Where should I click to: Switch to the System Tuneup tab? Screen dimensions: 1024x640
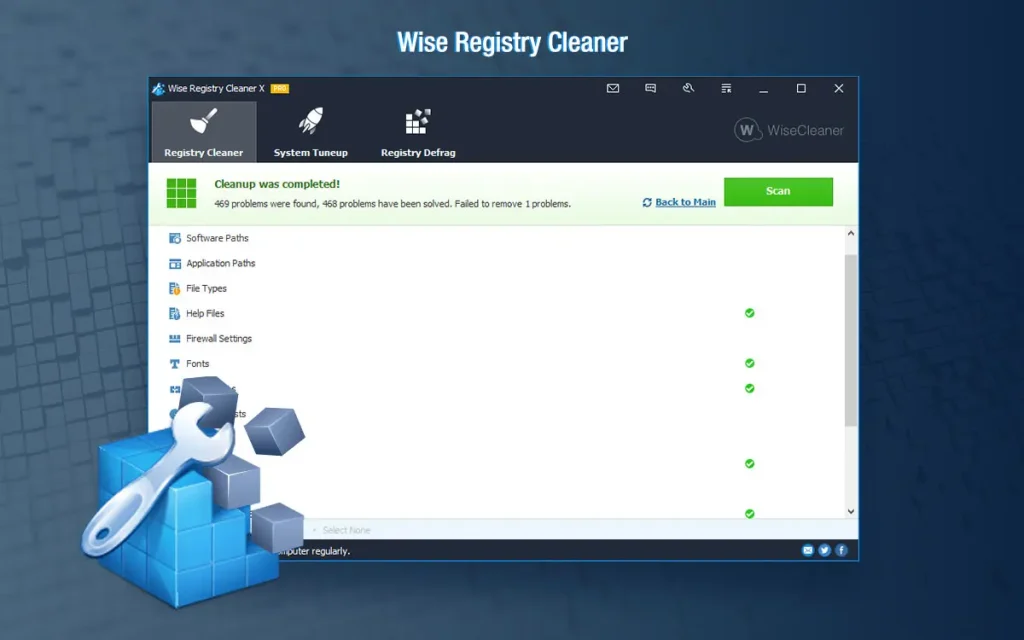click(x=310, y=132)
